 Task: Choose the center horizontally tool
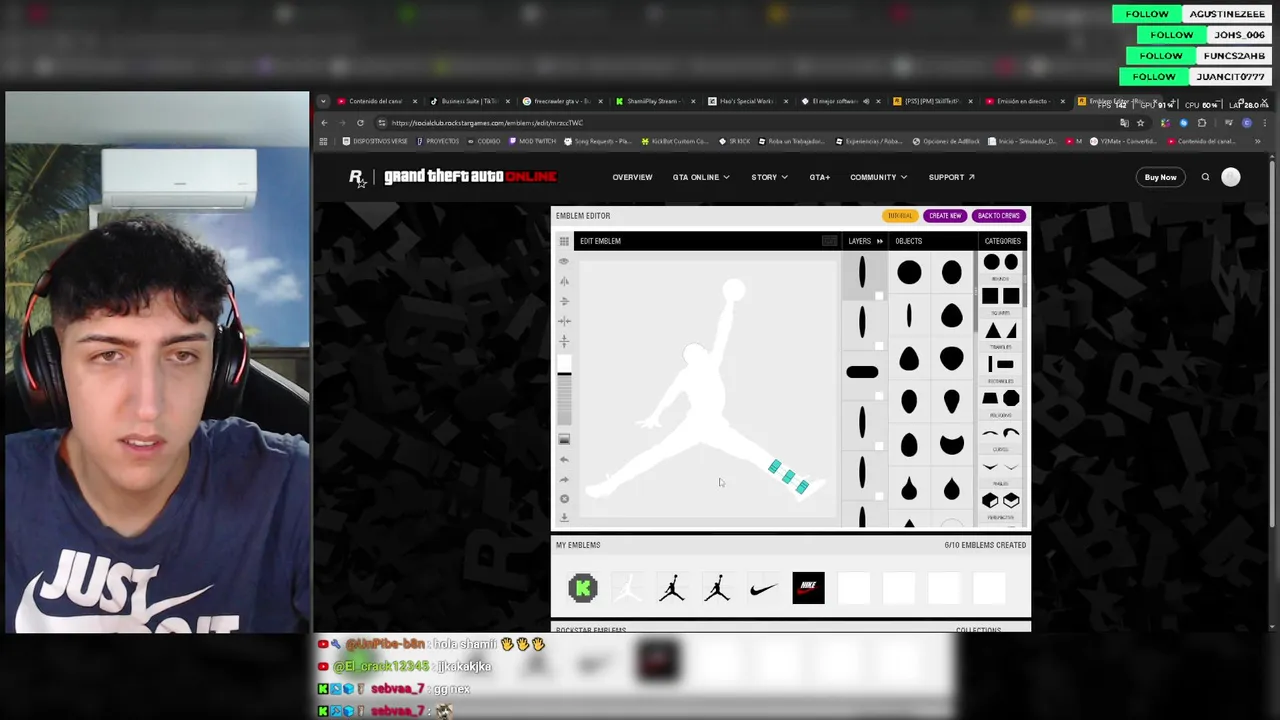pos(564,321)
